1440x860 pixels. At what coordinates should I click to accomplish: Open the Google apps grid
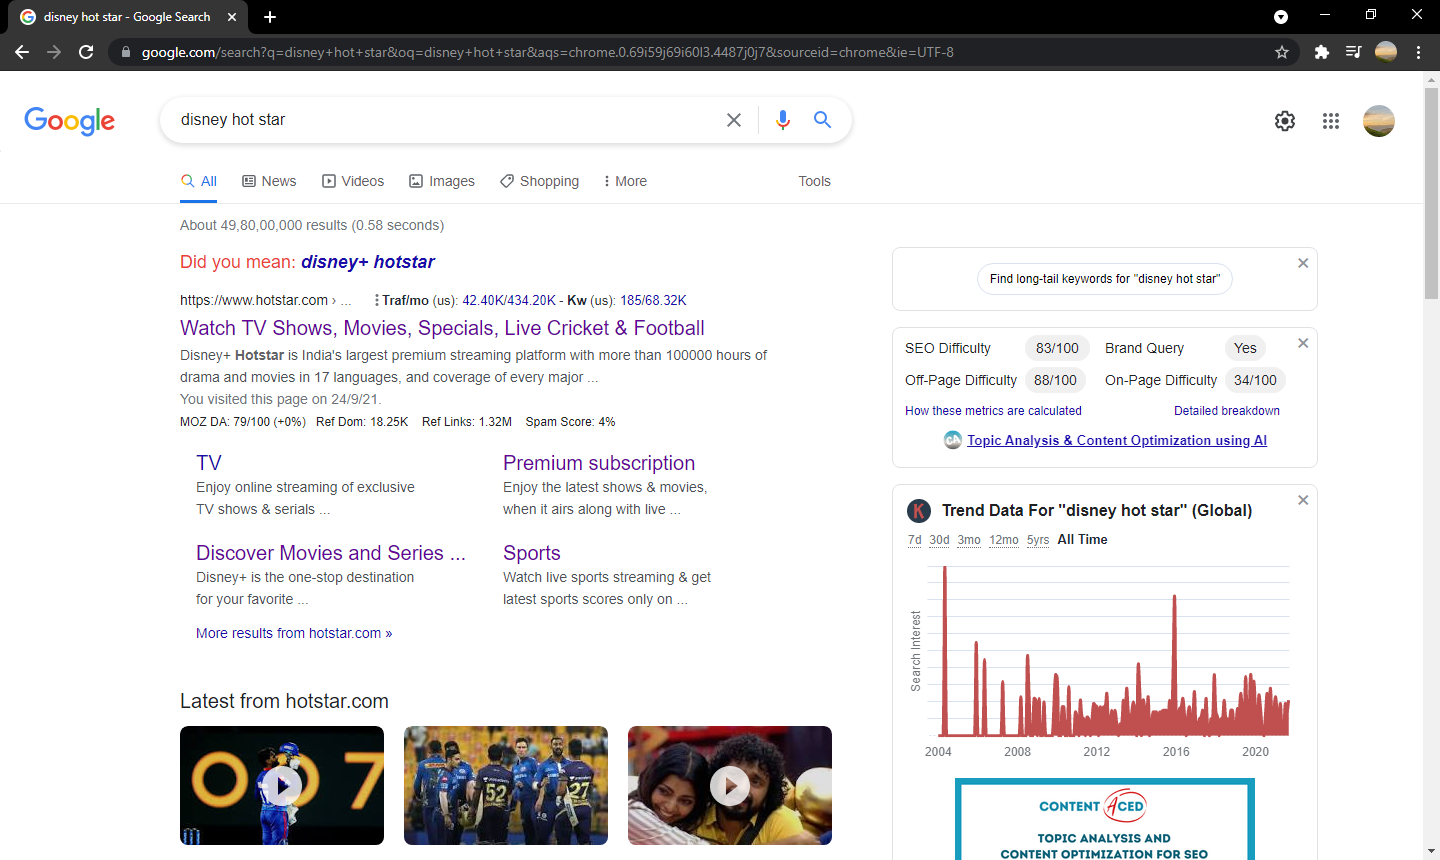point(1331,121)
